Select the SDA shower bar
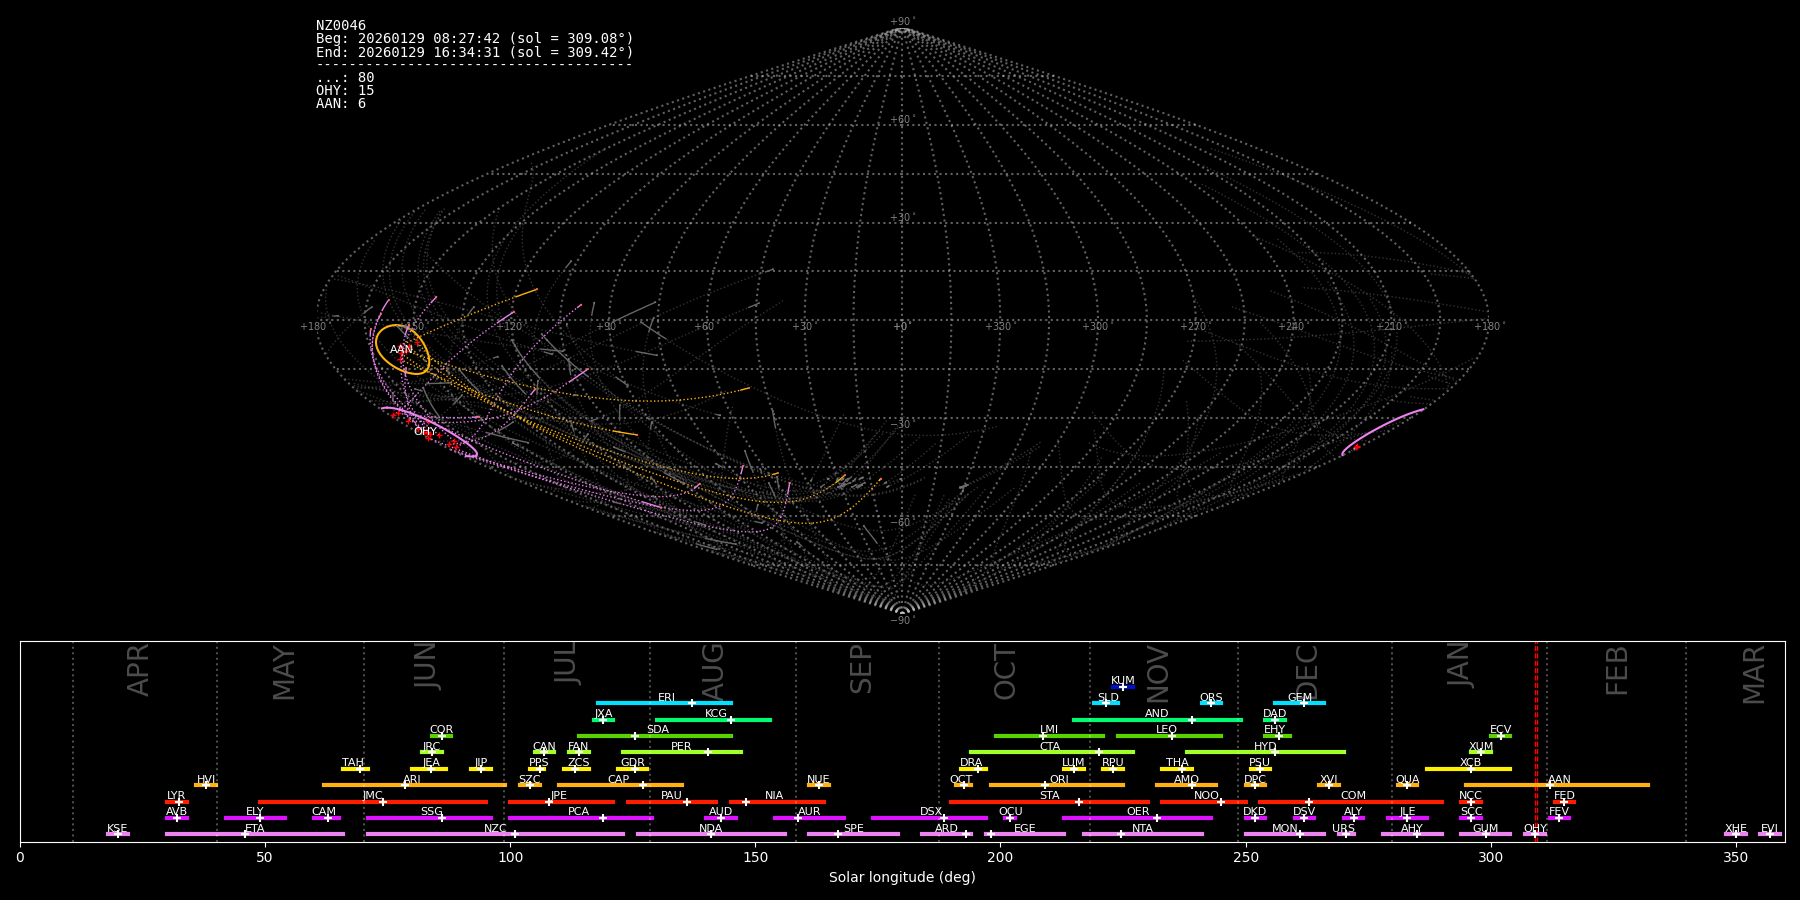 655,736
